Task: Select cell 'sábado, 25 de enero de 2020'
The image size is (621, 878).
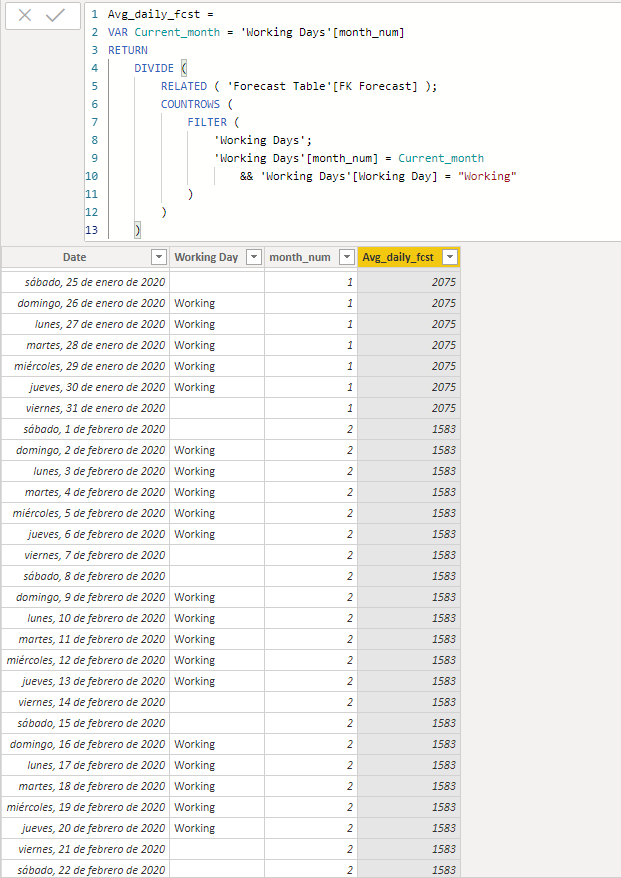Action: tap(85, 282)
